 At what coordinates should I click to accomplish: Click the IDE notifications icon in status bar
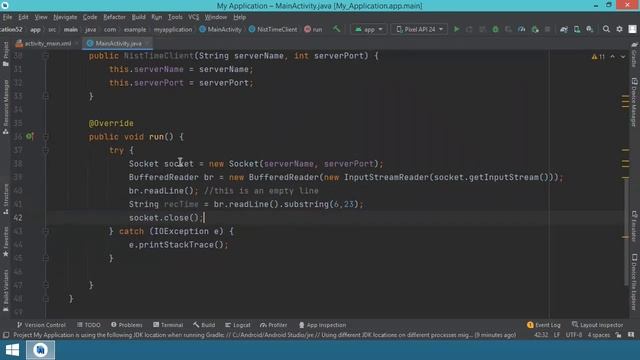[631, 335]
